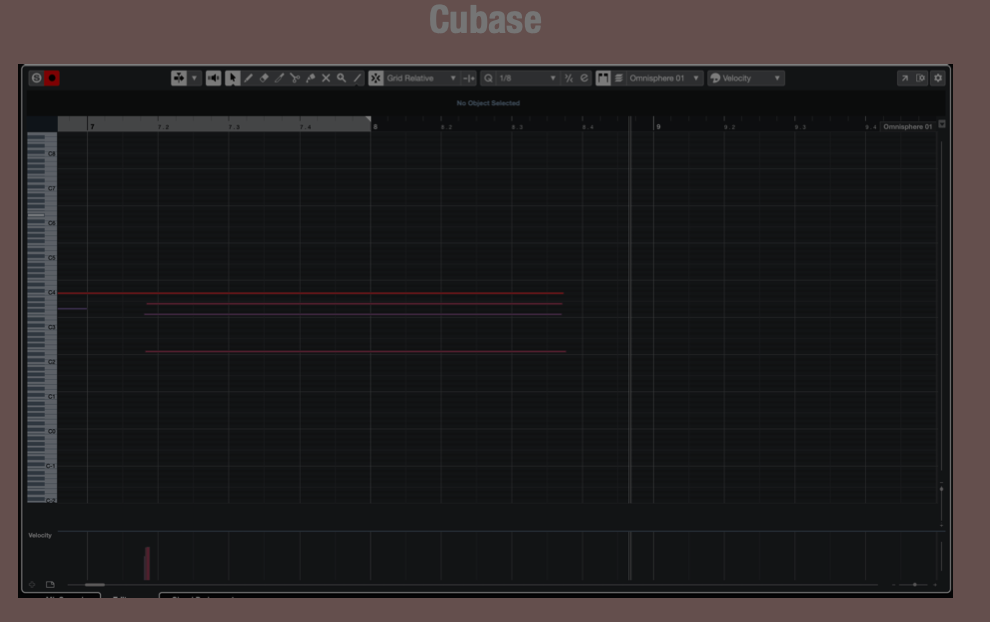Click the right locator triangle in ruler
Image resolution: width=990 pixels, height=622 pixels.
[367, 119]
